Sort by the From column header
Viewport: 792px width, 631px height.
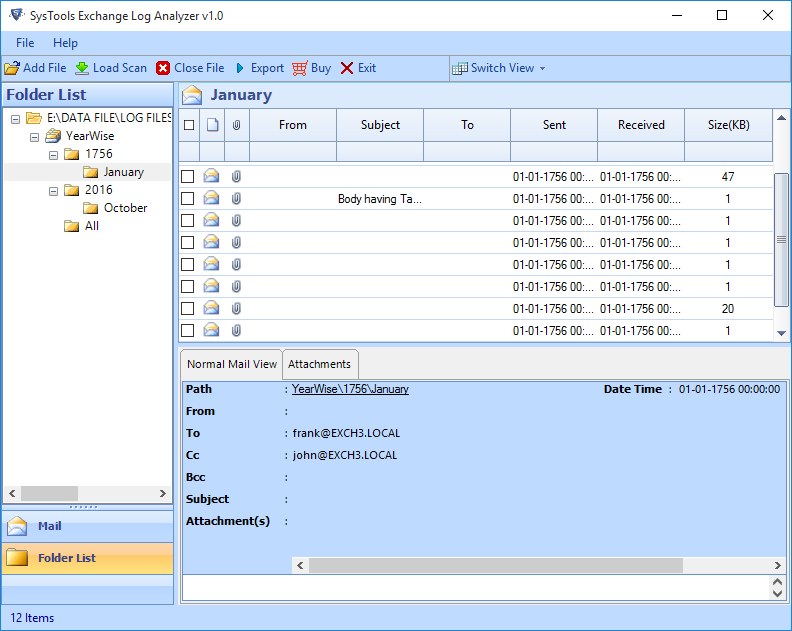tap(293, 125)
